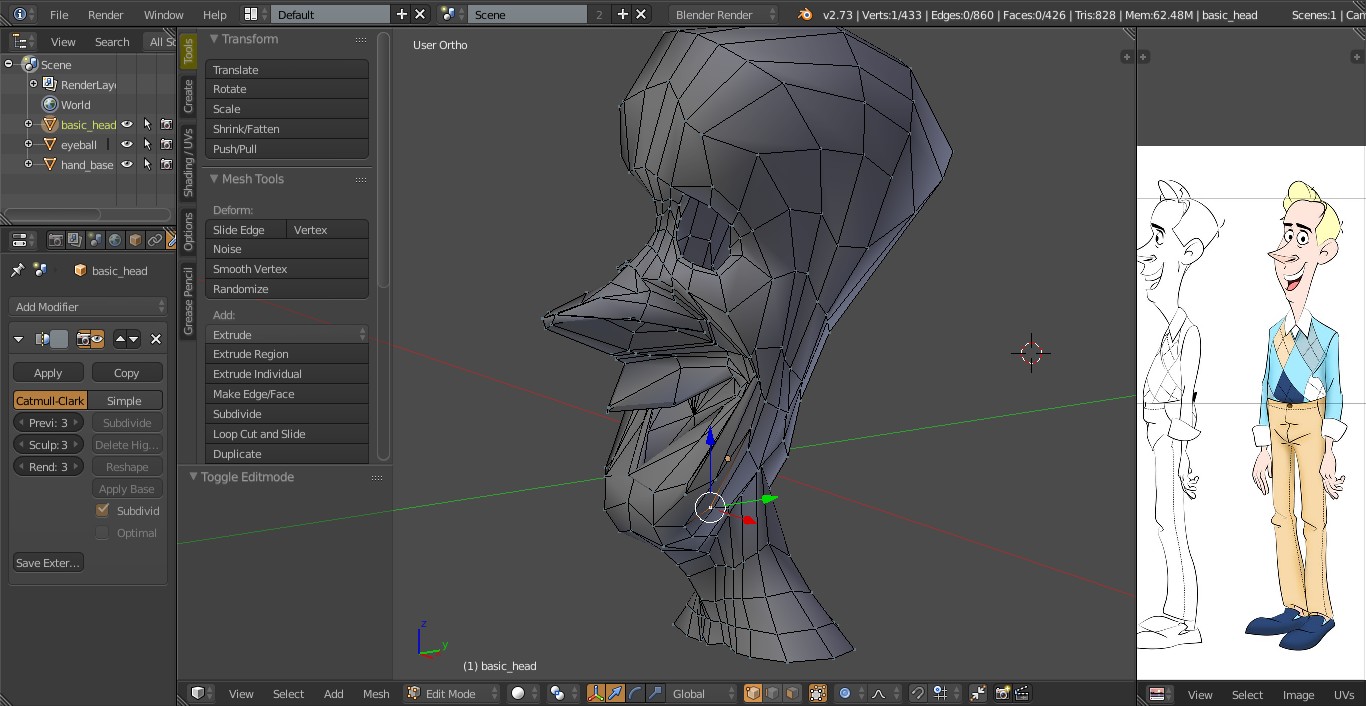Remove the subdivision modifier with X
This screenshot has height=706, width=1366.
(x=156, y=339)
